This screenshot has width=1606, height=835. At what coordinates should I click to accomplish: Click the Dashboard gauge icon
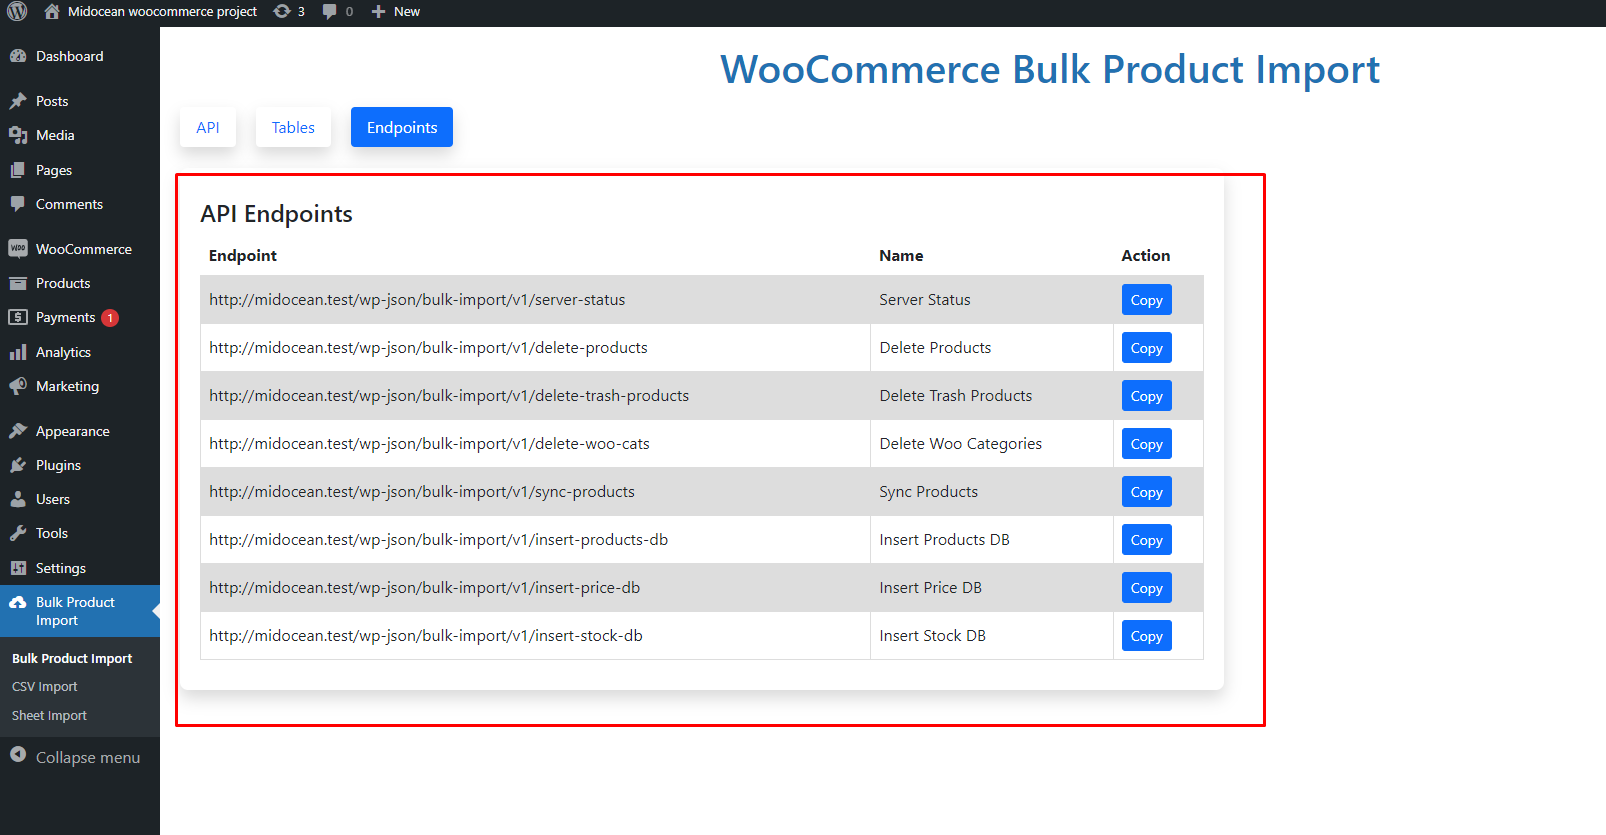click(18, 56)
